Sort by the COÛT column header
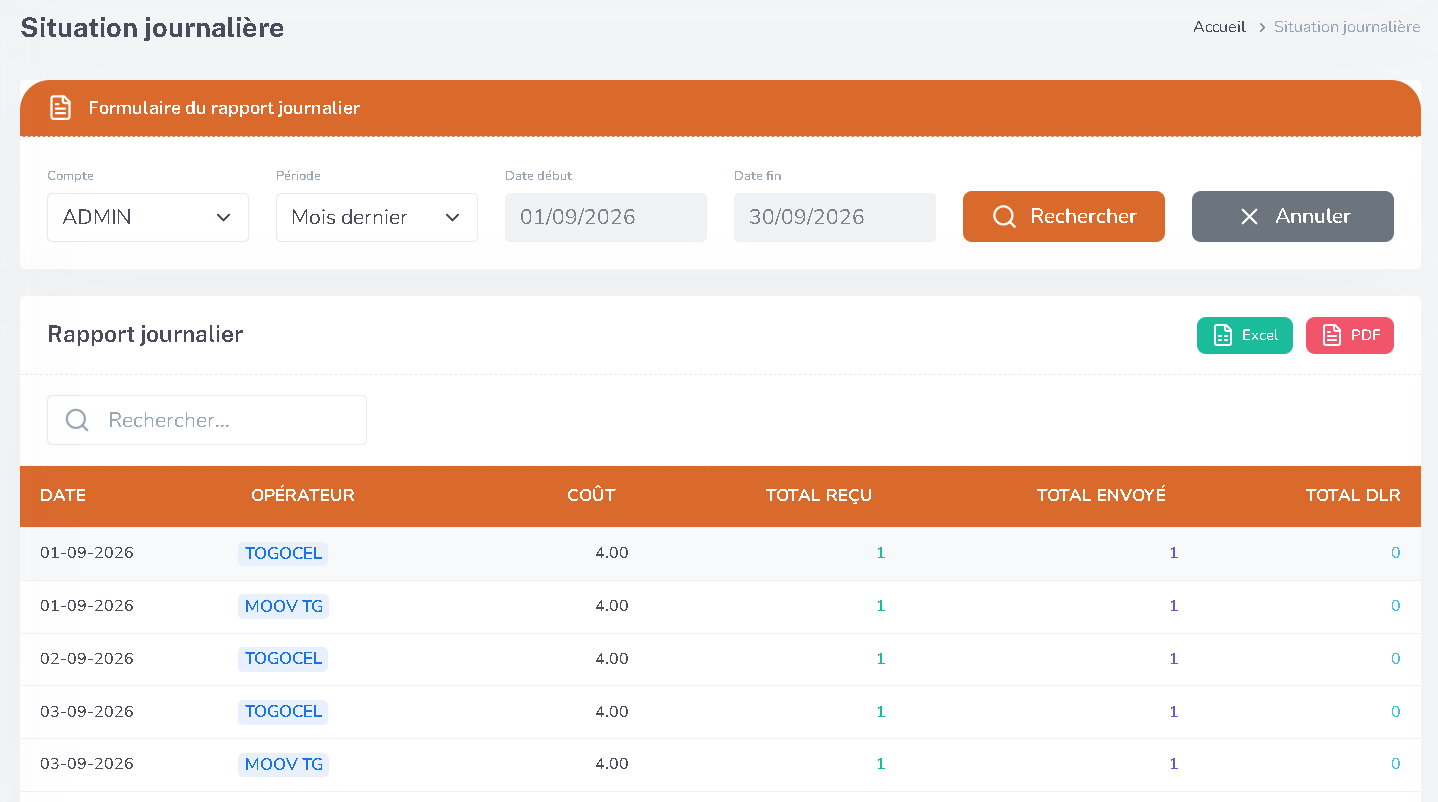1438x802 pixels. [591, 495]
